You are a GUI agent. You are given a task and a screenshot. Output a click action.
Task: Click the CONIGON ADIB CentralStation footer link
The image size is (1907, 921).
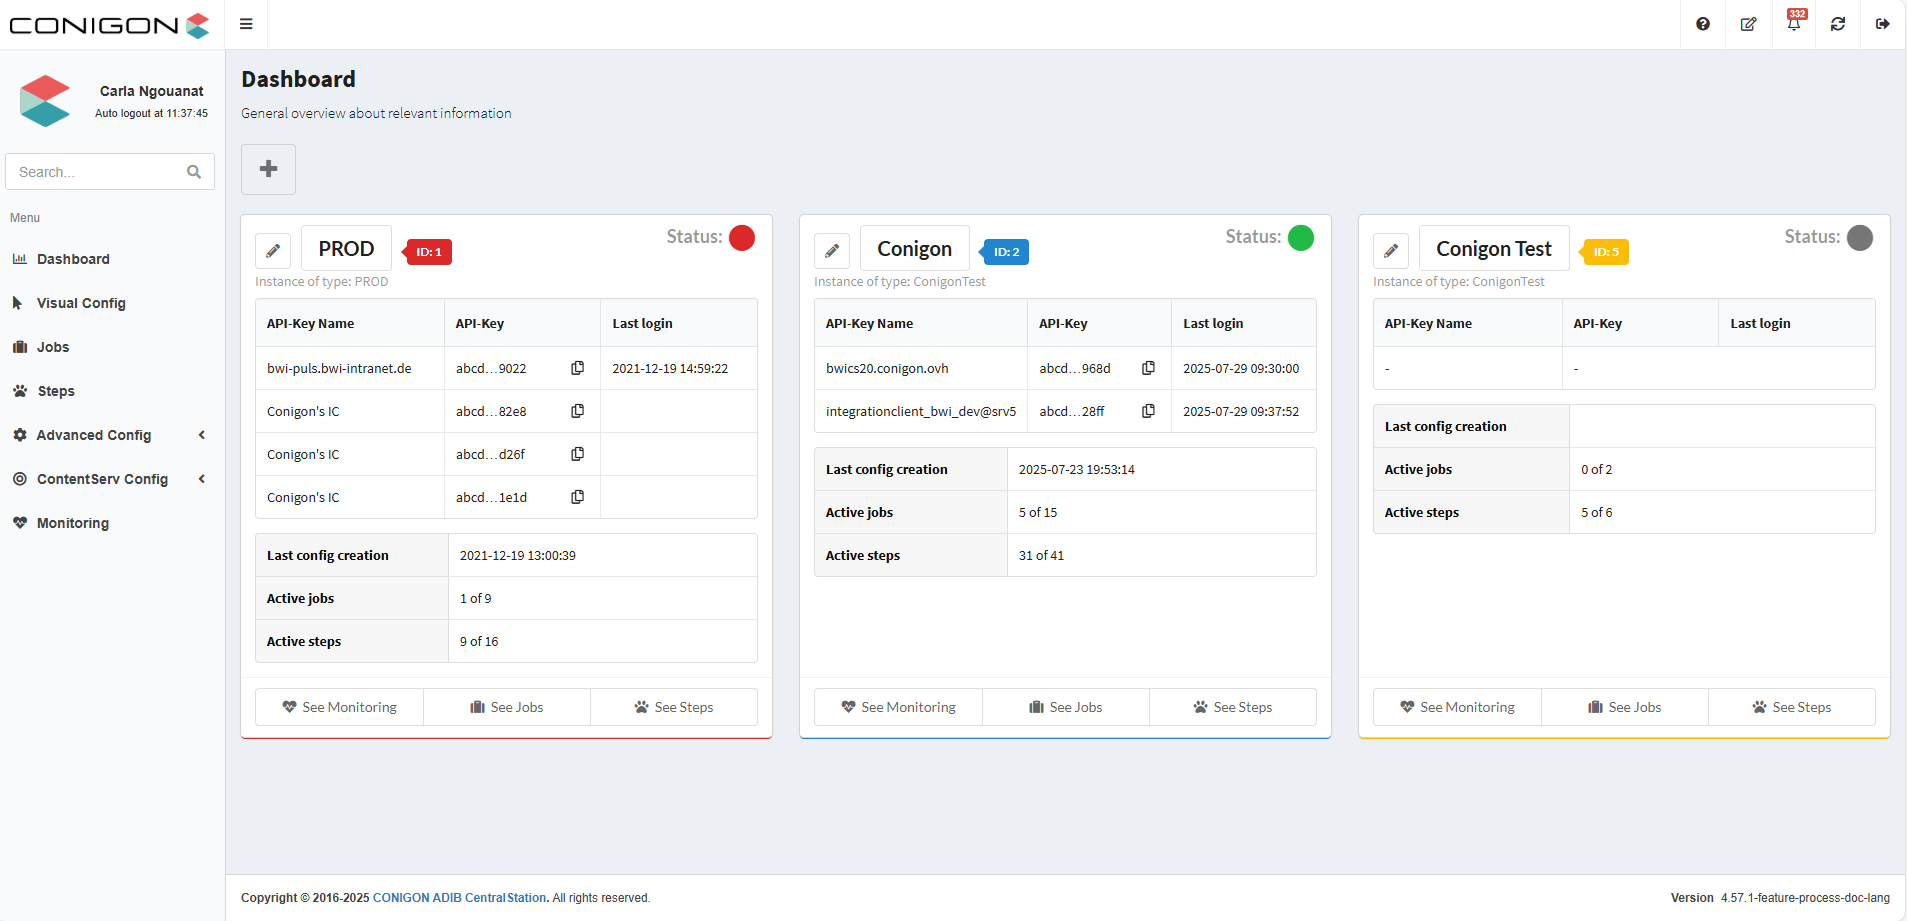(x=459, y=898)
